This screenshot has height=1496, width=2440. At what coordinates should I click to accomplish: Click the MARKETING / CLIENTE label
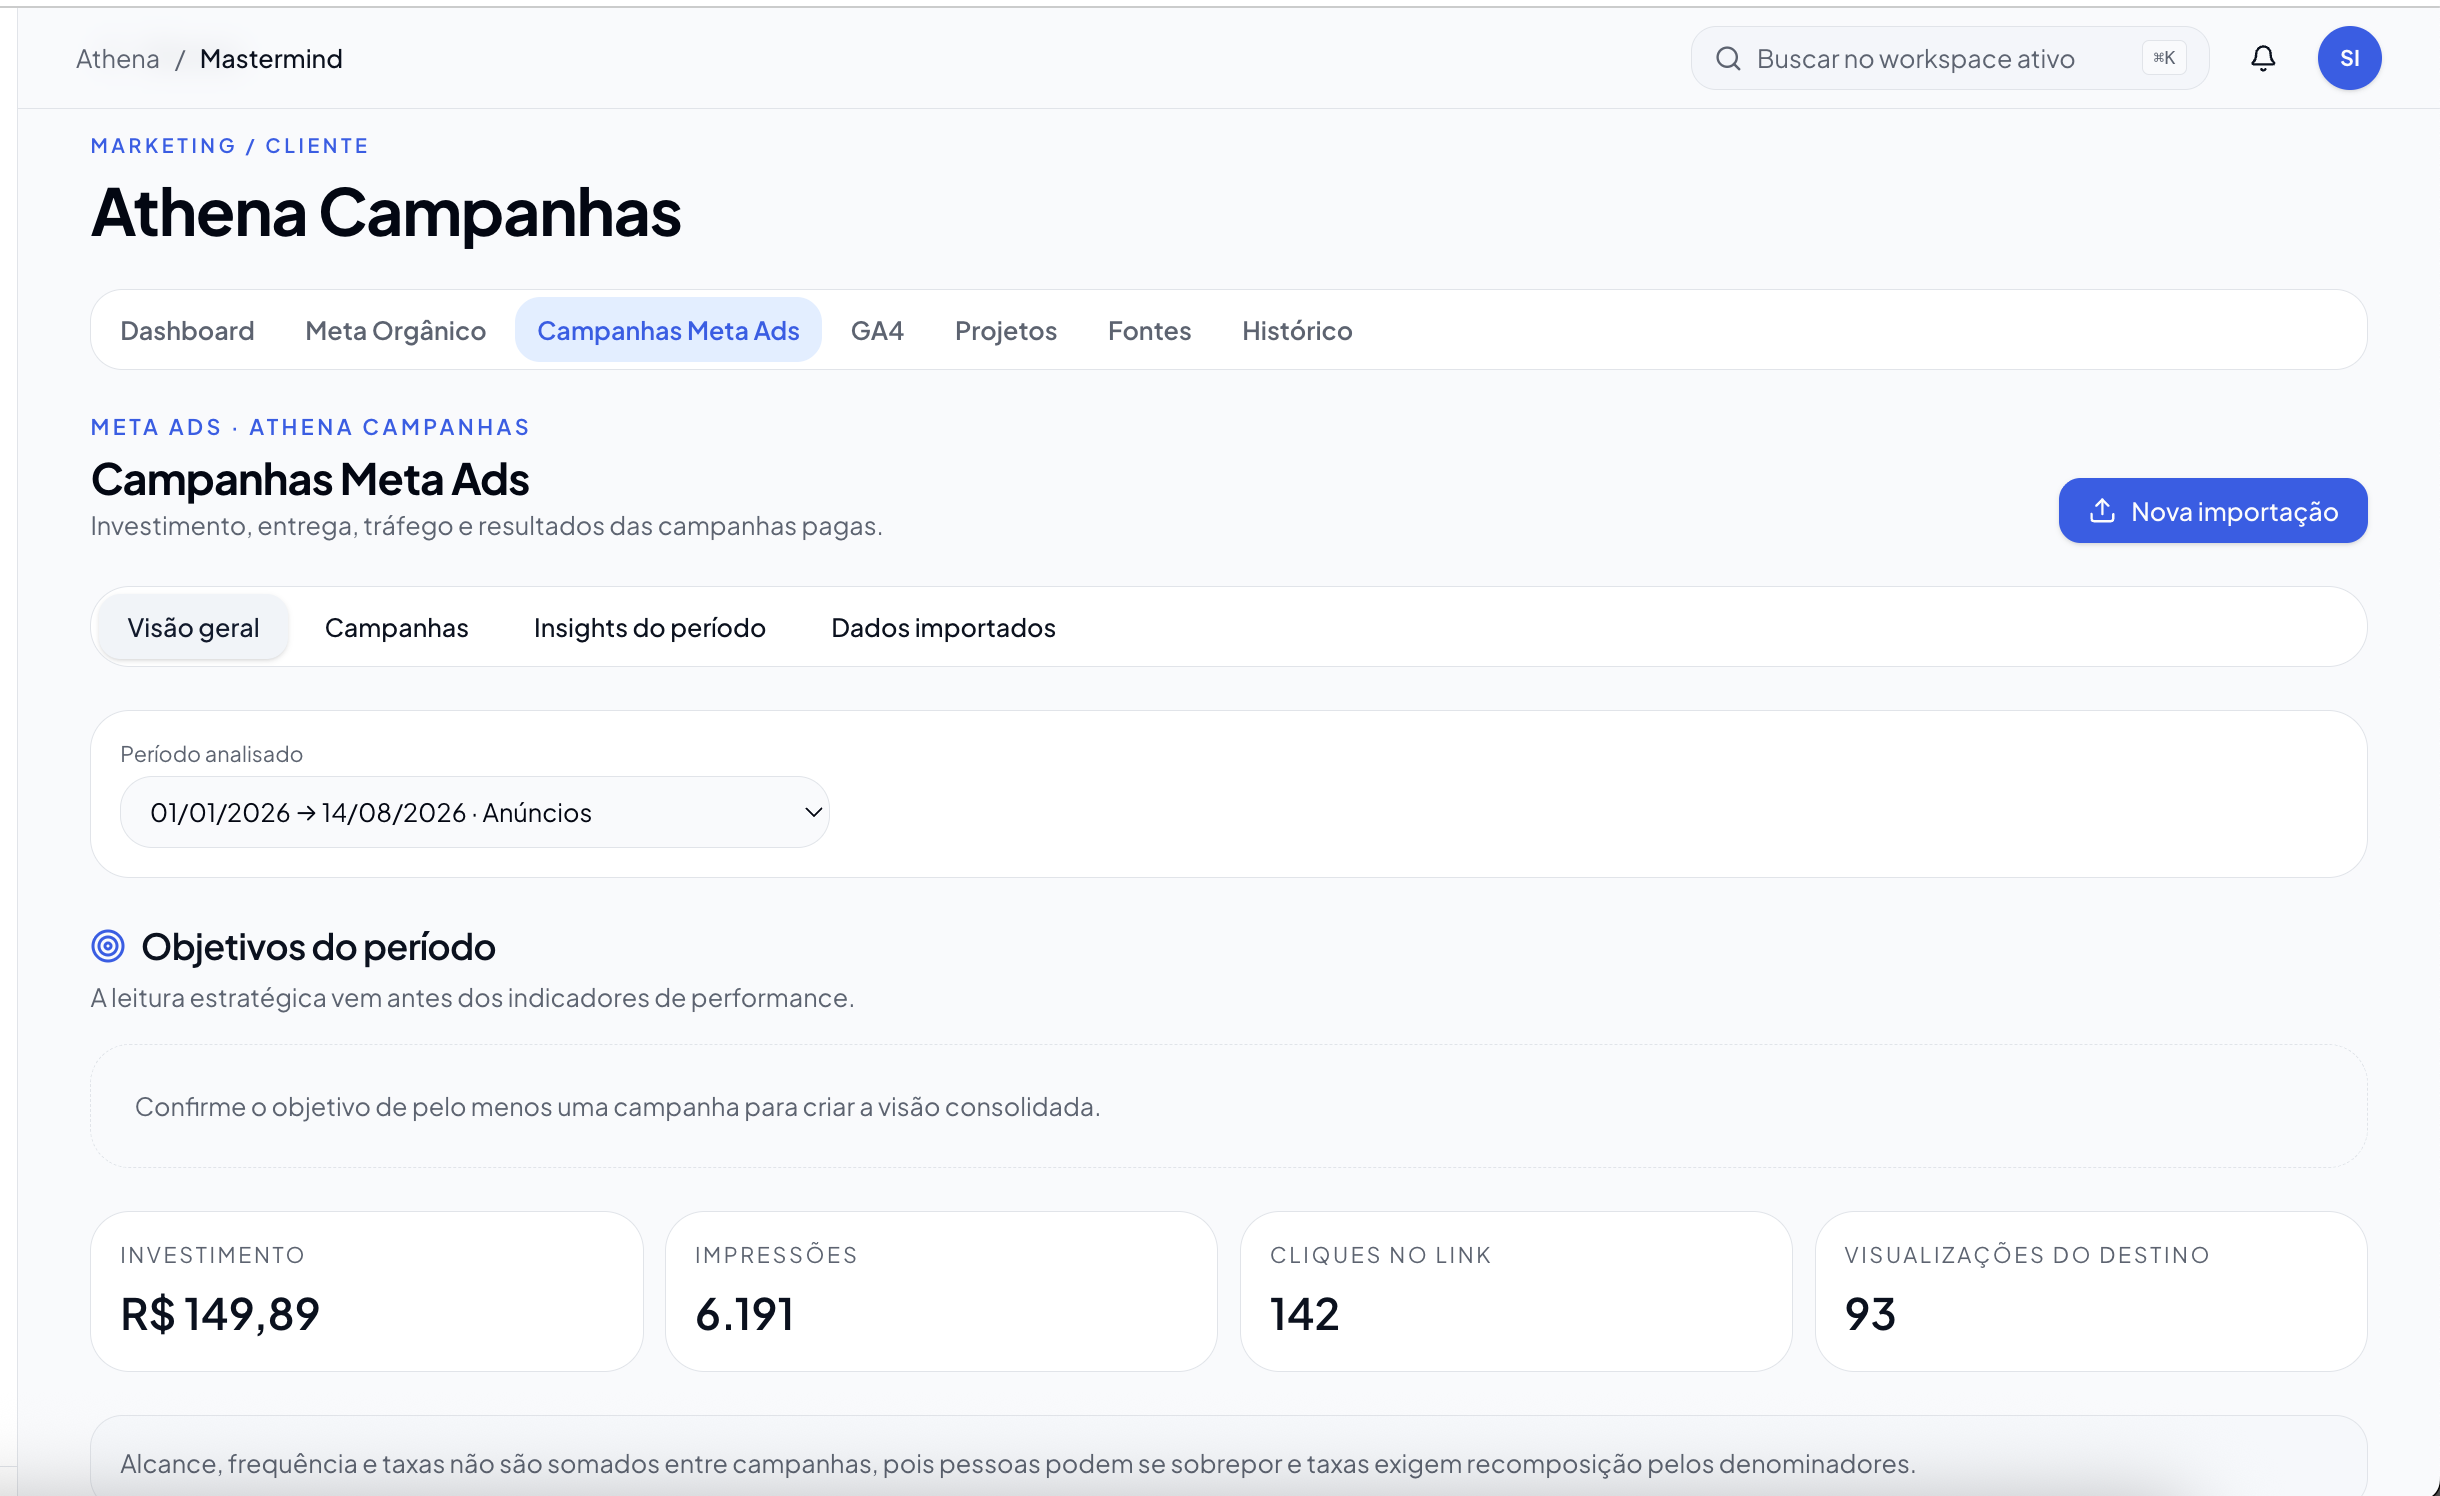(230, 146)
